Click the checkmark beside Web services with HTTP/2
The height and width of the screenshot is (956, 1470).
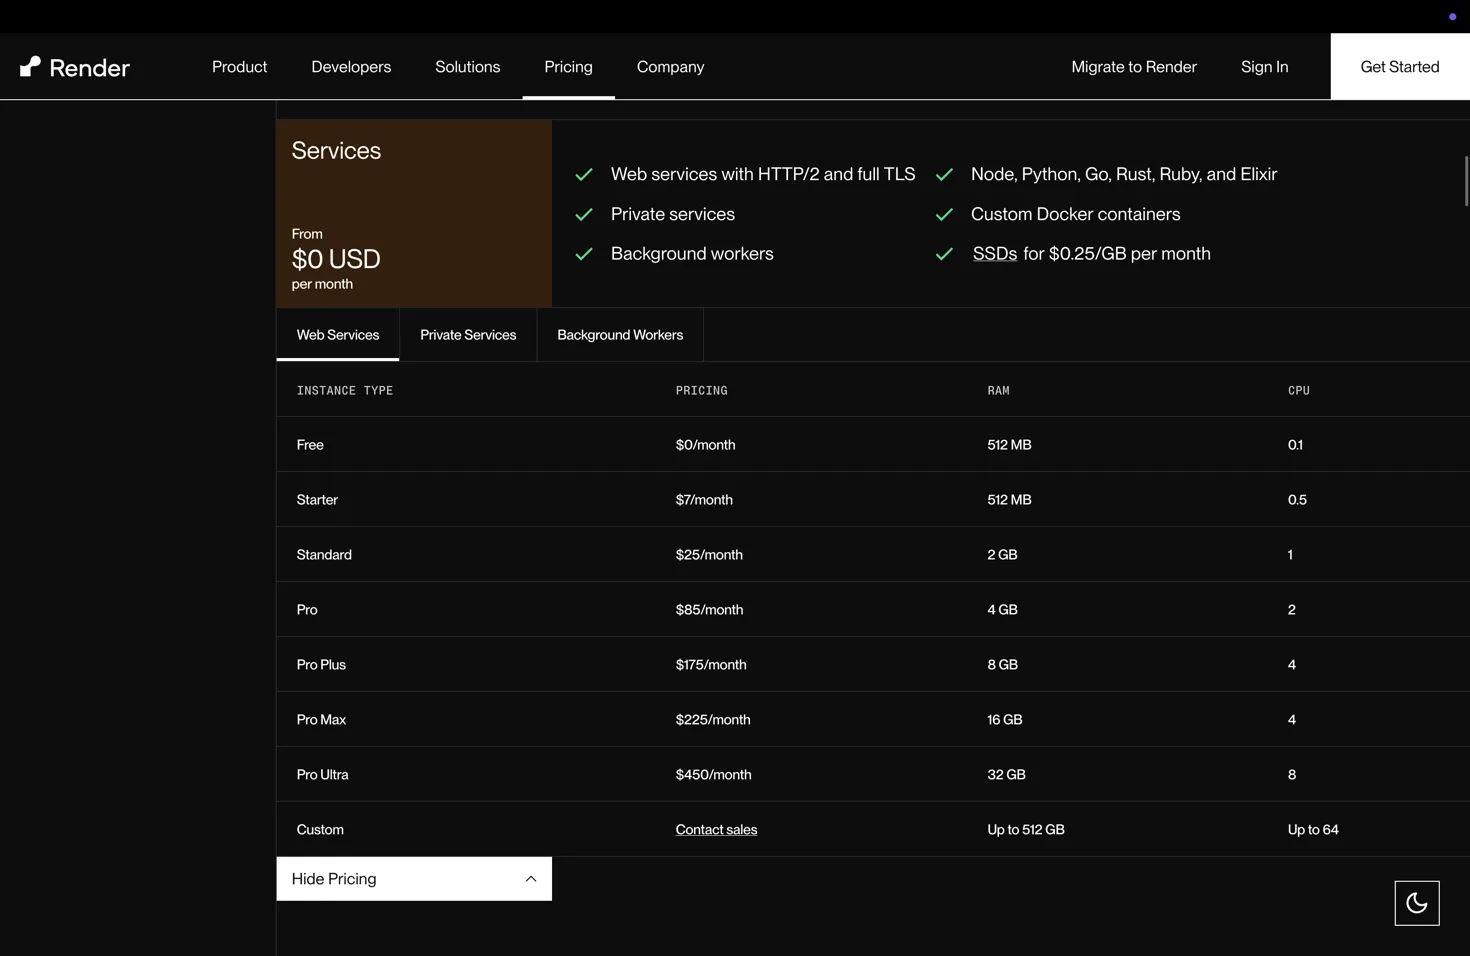pyautogui.click(x=584, y=174)
